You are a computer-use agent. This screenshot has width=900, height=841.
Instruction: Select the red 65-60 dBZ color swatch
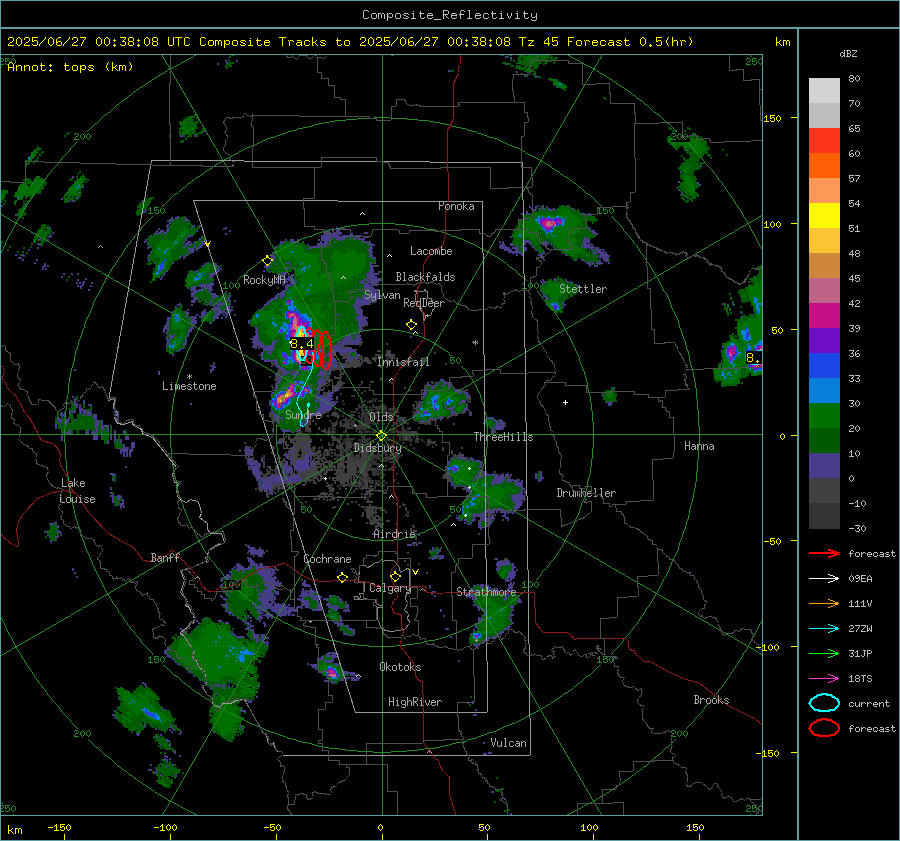tap(824, 141)
